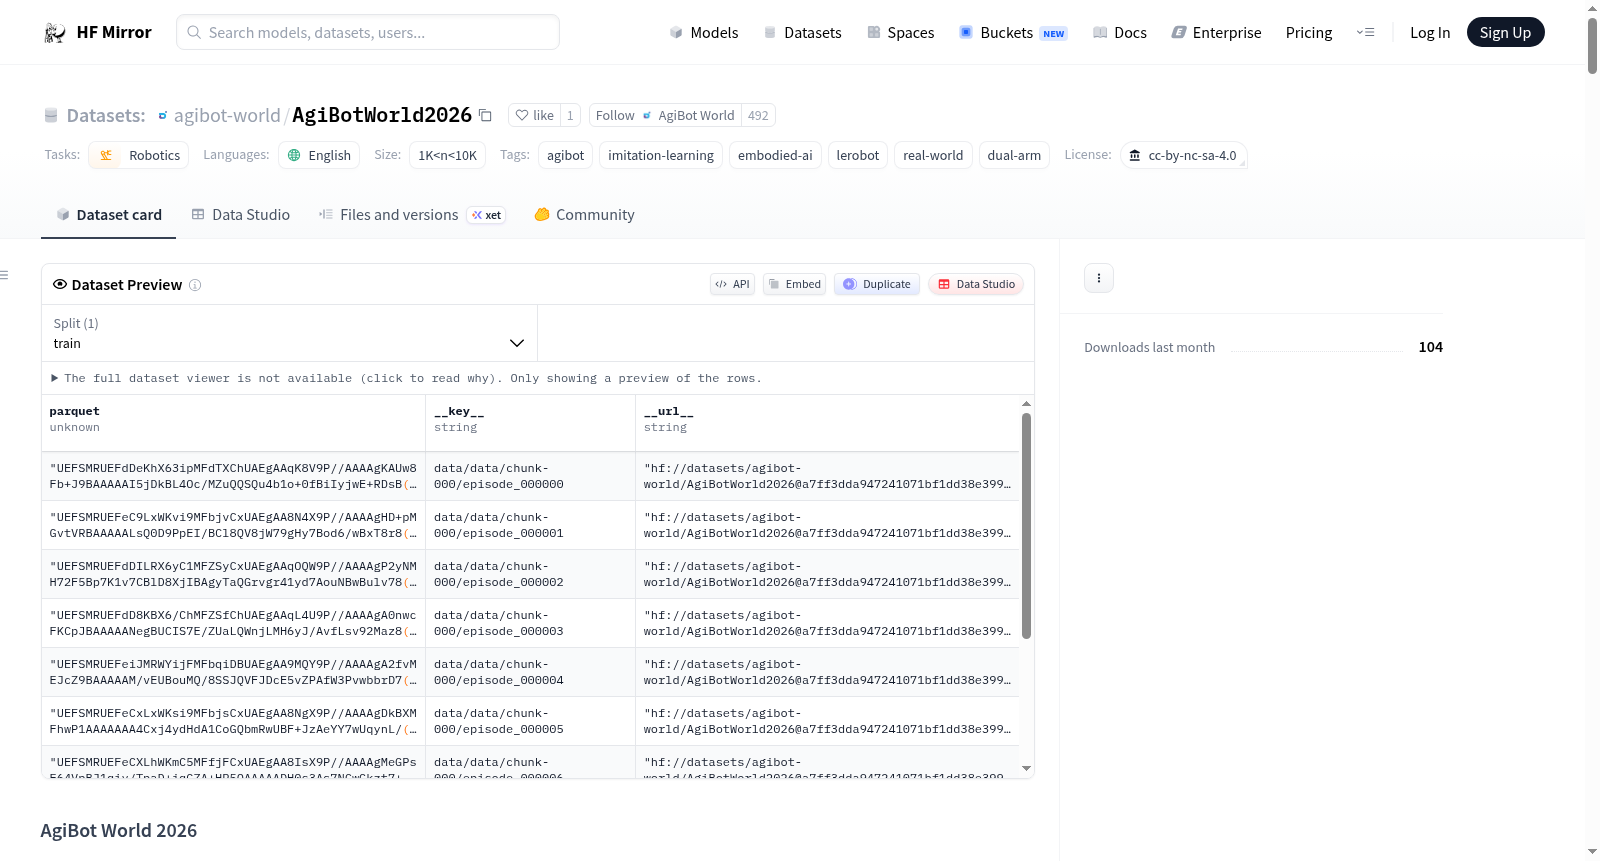Click the 1K<n<10K size tag

pyautogui.click(x=447, y=155)
